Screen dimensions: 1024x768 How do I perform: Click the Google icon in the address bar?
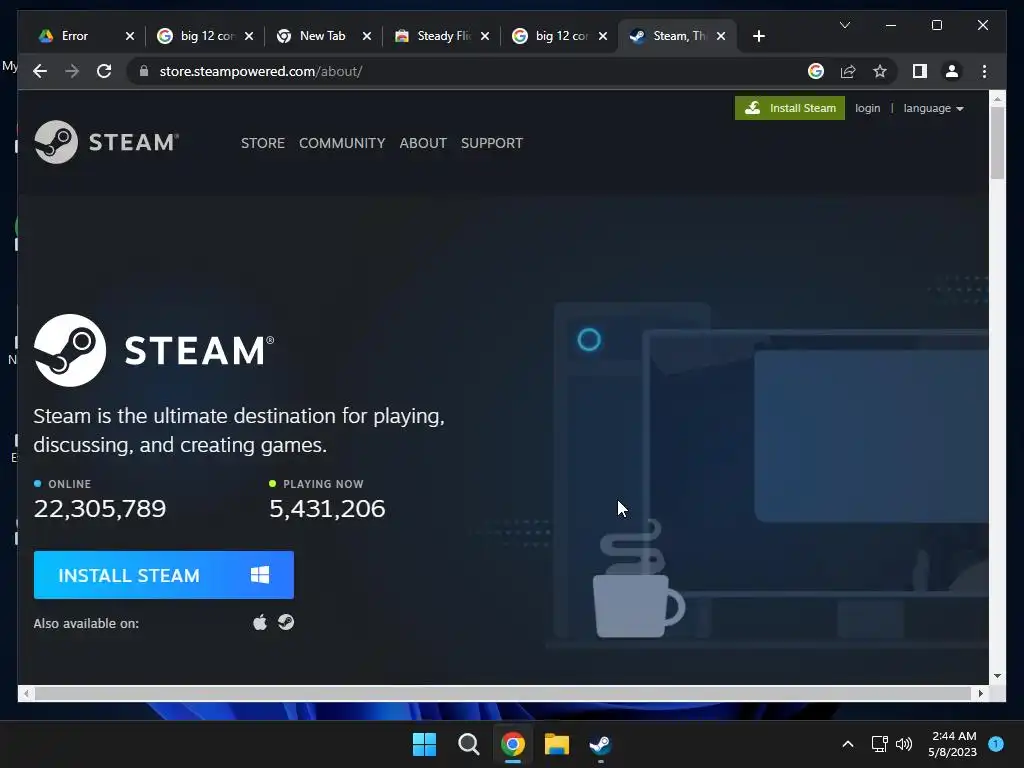click(816, 71)
